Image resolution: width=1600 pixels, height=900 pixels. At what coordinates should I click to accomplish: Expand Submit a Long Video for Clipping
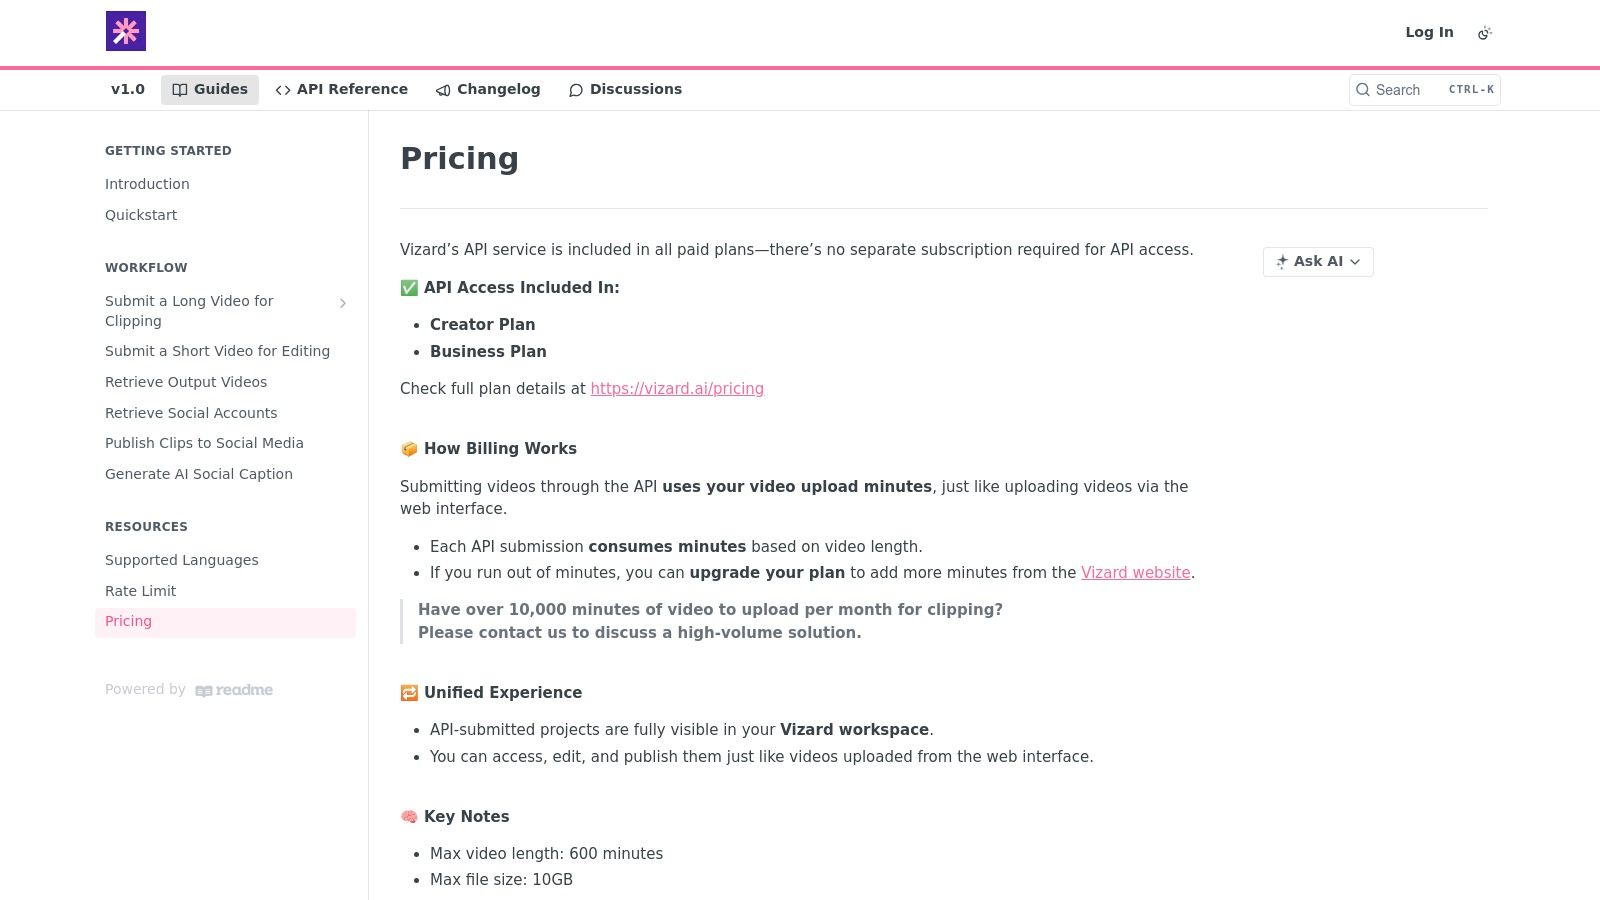[343, 303]
